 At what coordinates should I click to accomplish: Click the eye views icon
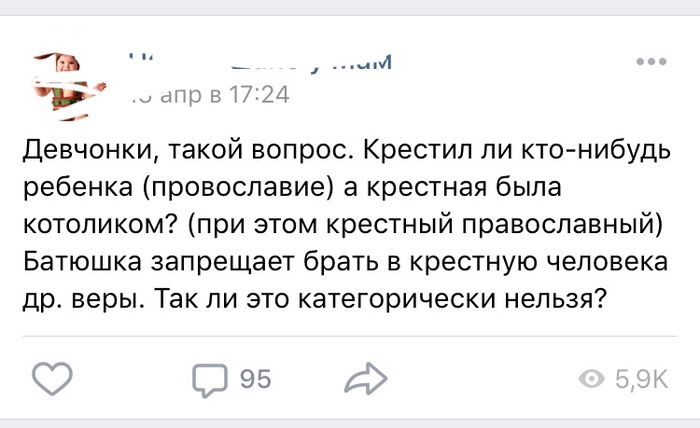(593, 379)
